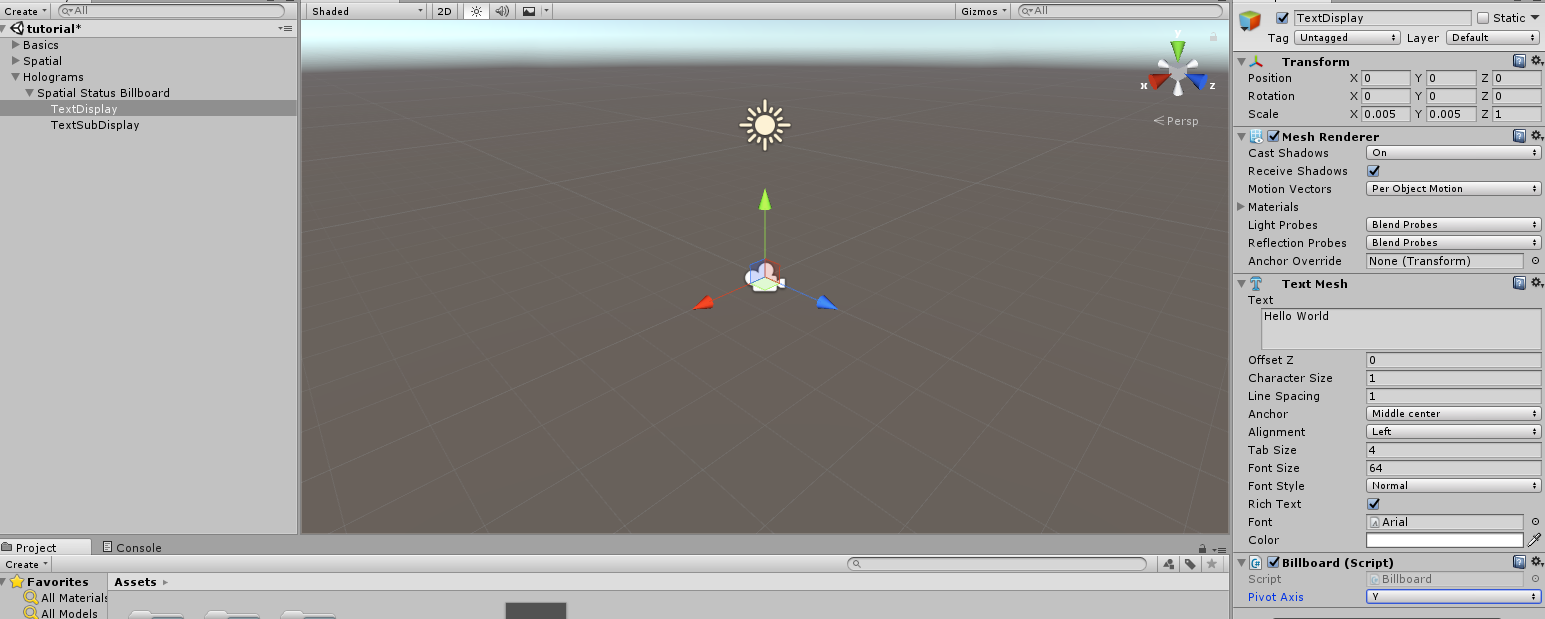This screenshot has height=619, width=1545.
Task: Pick a color with the eyedropper icon
Action: (x=1535, y=540)
